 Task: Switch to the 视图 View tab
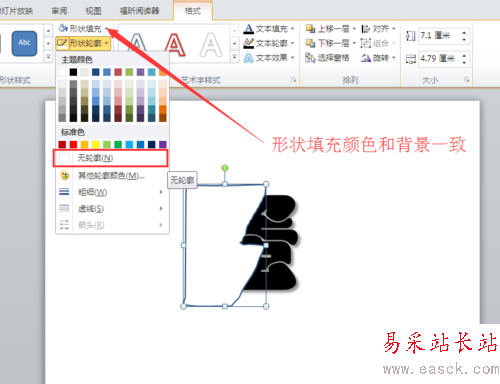point(93,11)
